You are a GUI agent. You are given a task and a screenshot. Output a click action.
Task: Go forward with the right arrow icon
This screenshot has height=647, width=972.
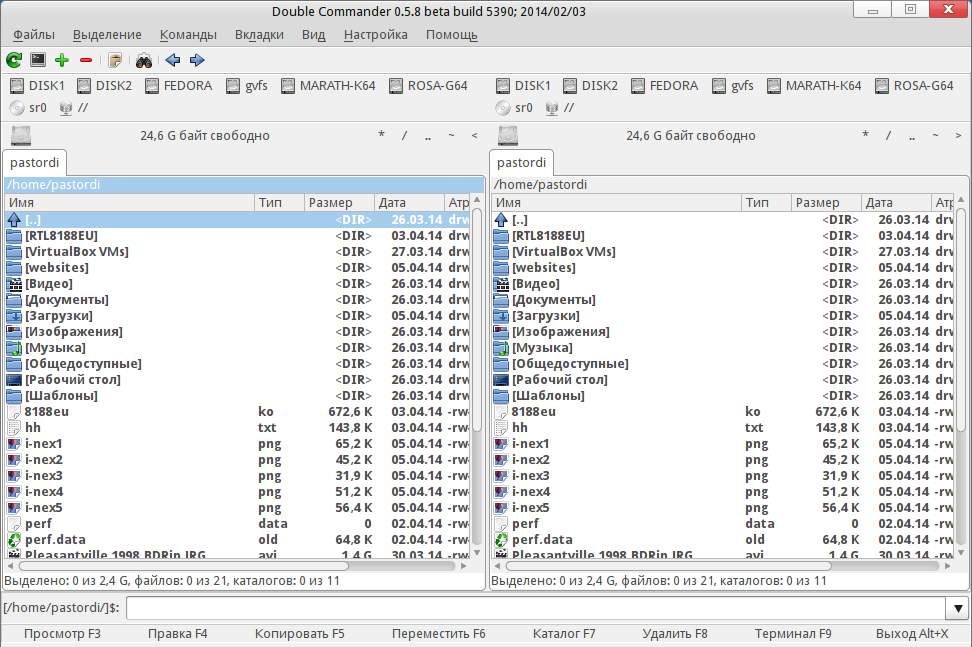[197, 60]
